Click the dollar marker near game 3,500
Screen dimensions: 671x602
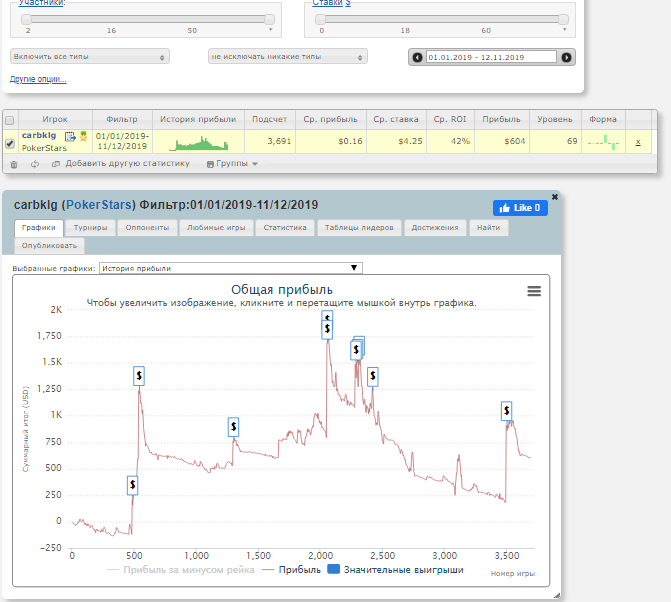pyautogui.click(x=507, y=411)
